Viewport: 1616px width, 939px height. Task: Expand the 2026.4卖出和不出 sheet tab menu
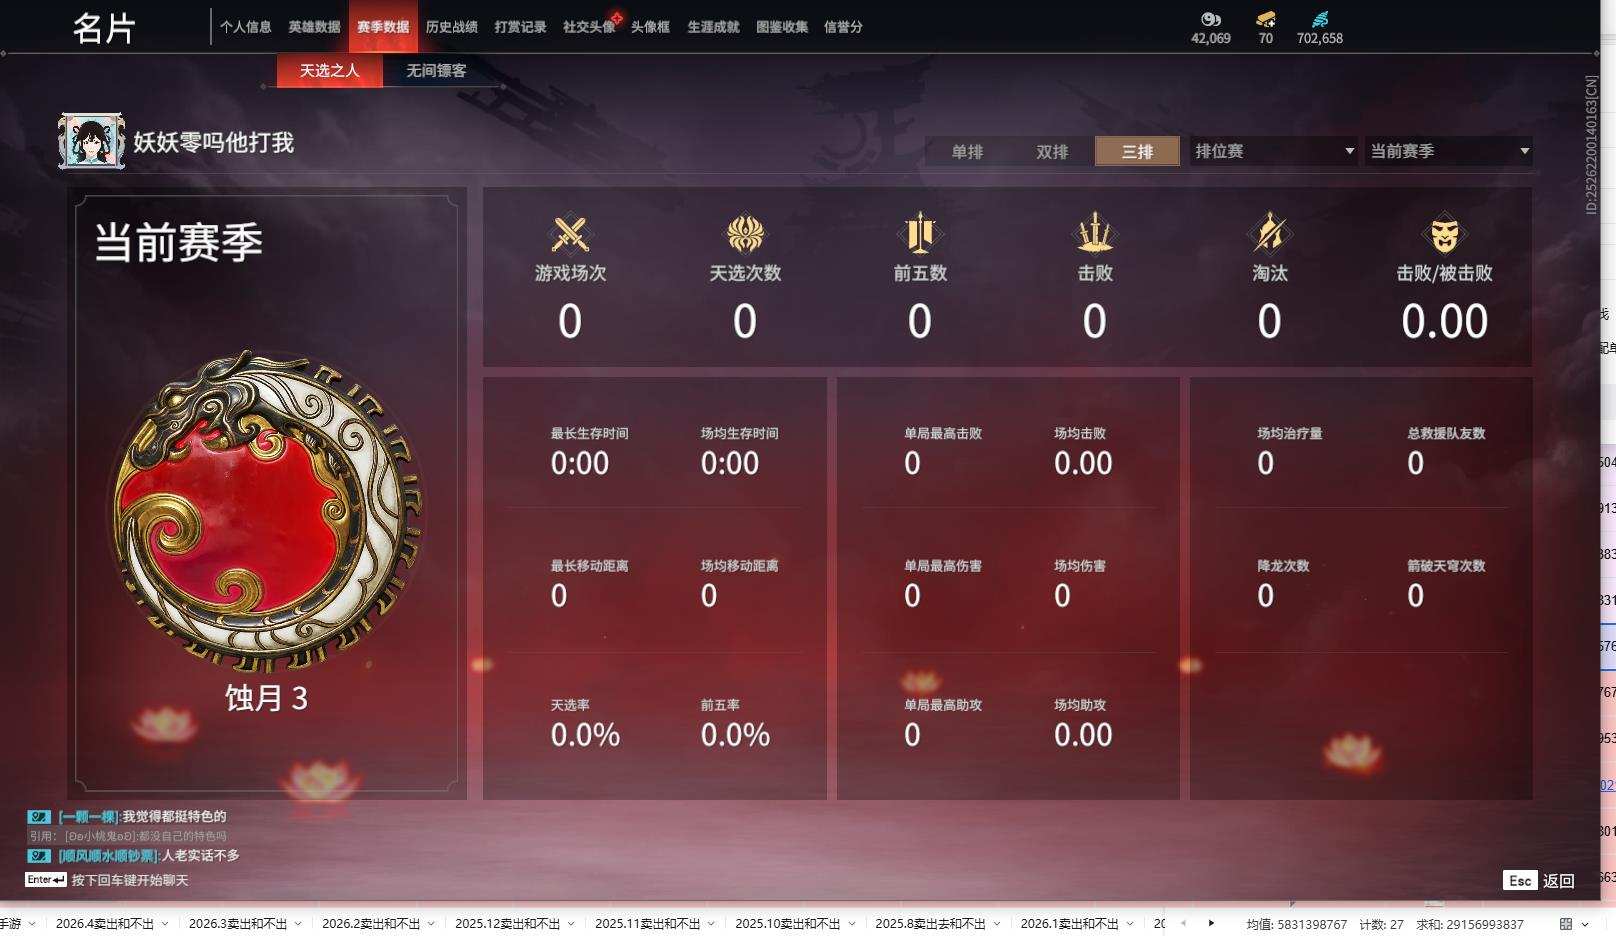click(165, 924)
